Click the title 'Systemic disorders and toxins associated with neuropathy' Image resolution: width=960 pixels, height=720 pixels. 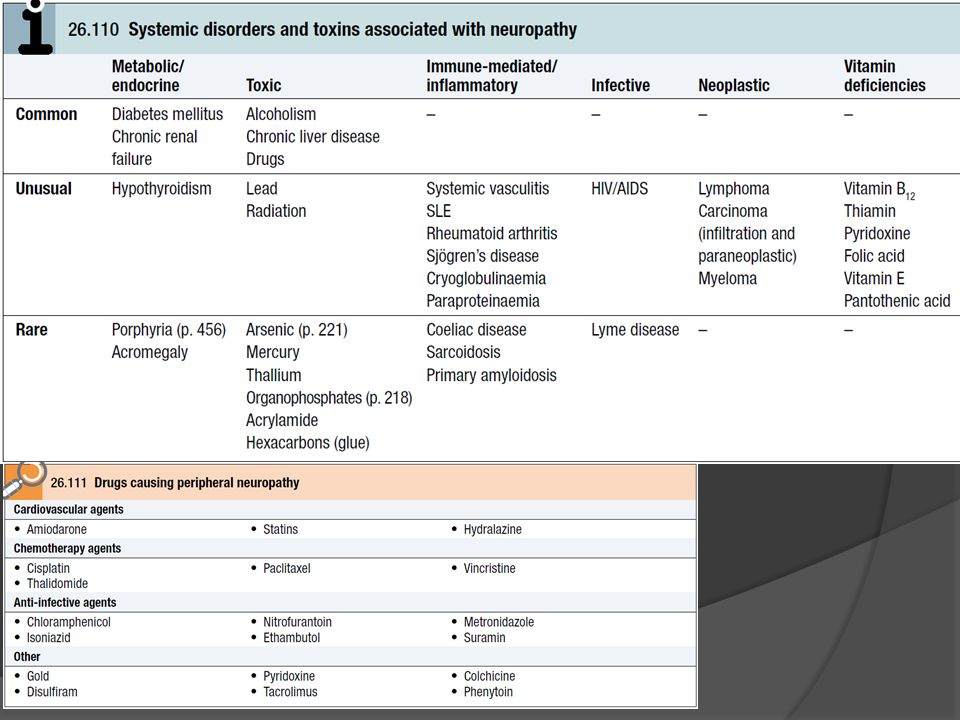pyautogui.click(x=352, y=29)
